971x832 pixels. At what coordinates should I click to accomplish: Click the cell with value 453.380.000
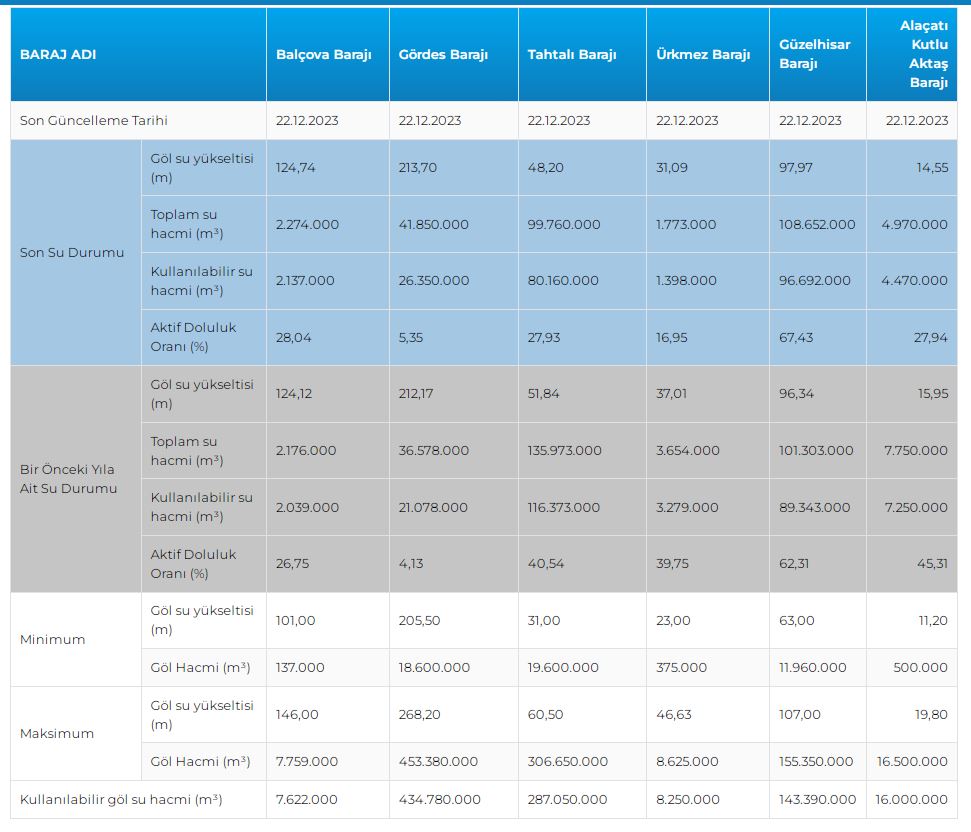pyautogui.click(x=438, y=761)
